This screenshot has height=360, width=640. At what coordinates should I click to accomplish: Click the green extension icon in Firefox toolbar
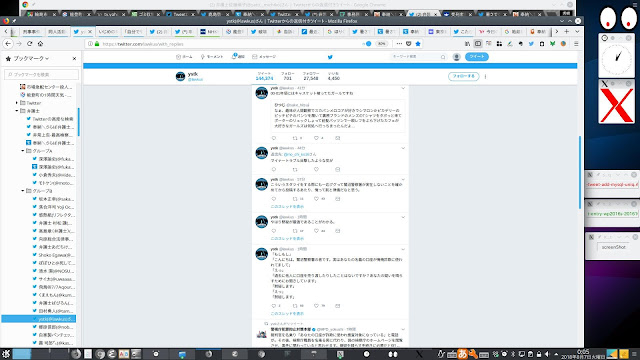[552, 44]
